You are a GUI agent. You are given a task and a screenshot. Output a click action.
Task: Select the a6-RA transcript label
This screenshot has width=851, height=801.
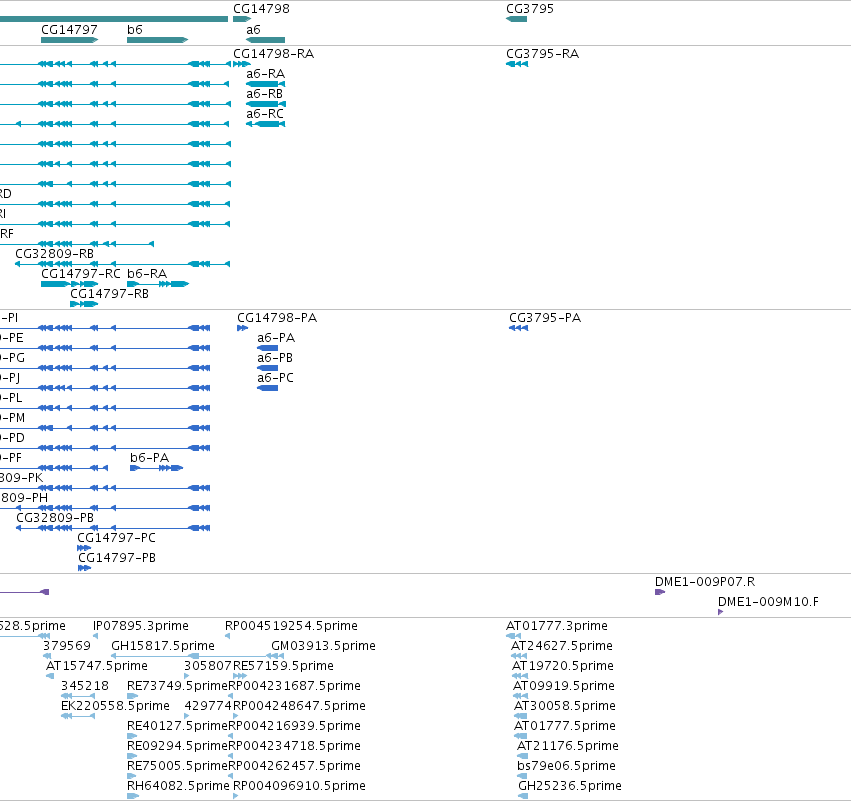(265, 74)
